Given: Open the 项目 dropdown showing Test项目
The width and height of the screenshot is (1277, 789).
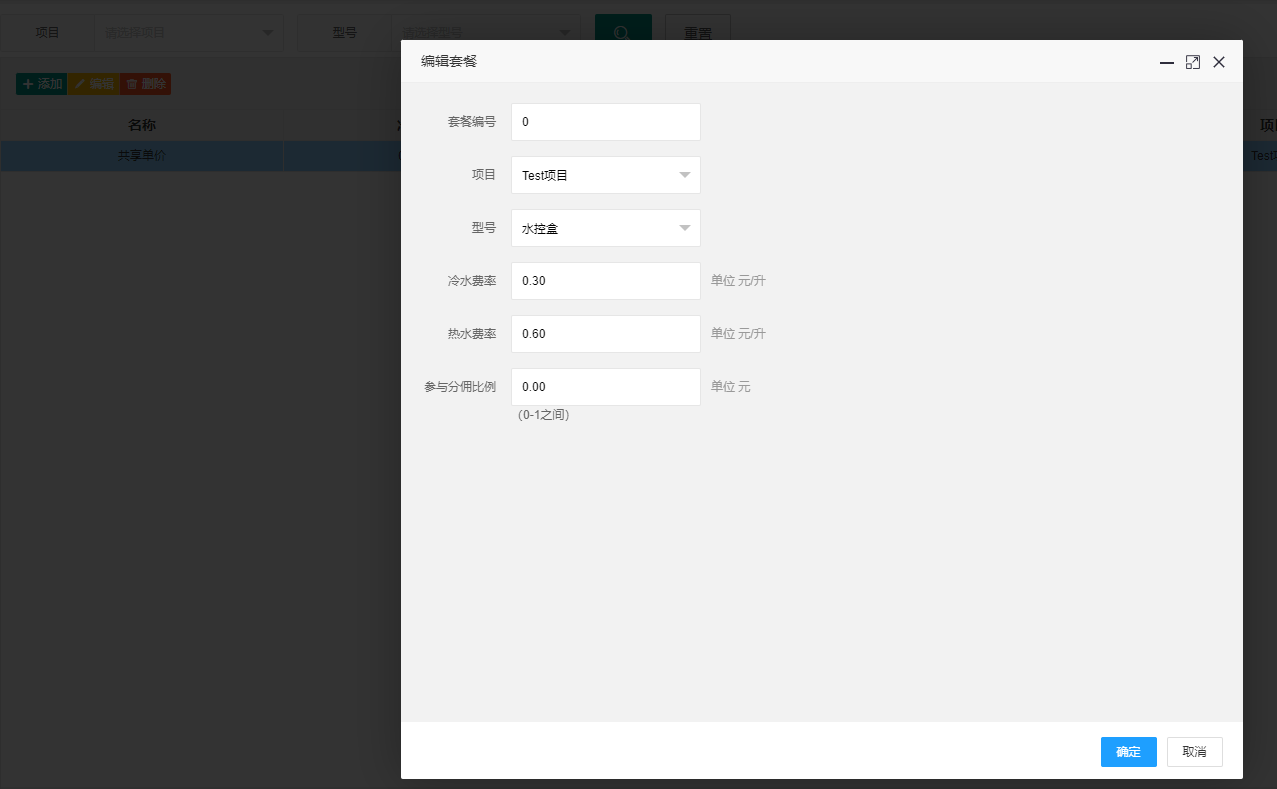Looking at the screenshot, I should [x=606, y=175].
